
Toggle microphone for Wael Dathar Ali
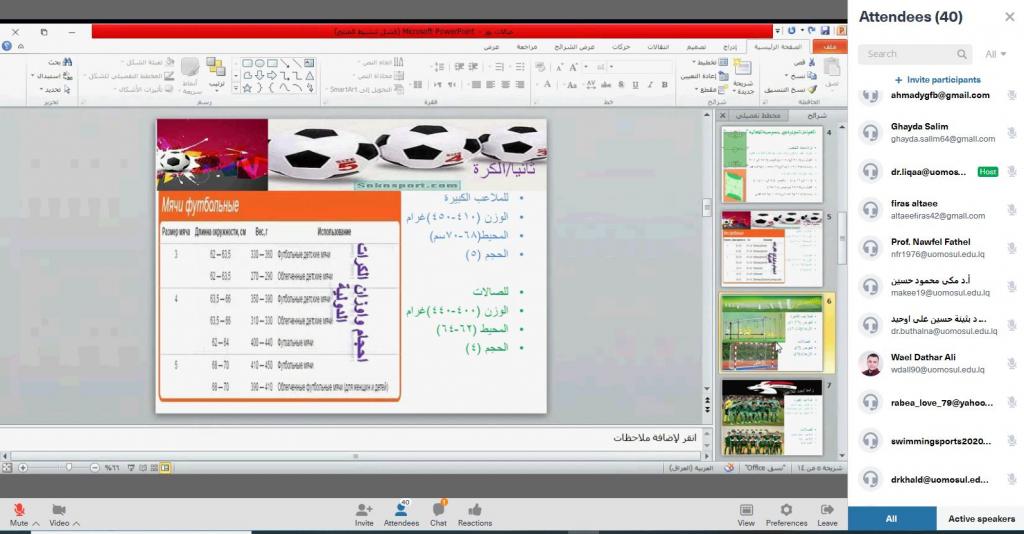click(1011, 363)
